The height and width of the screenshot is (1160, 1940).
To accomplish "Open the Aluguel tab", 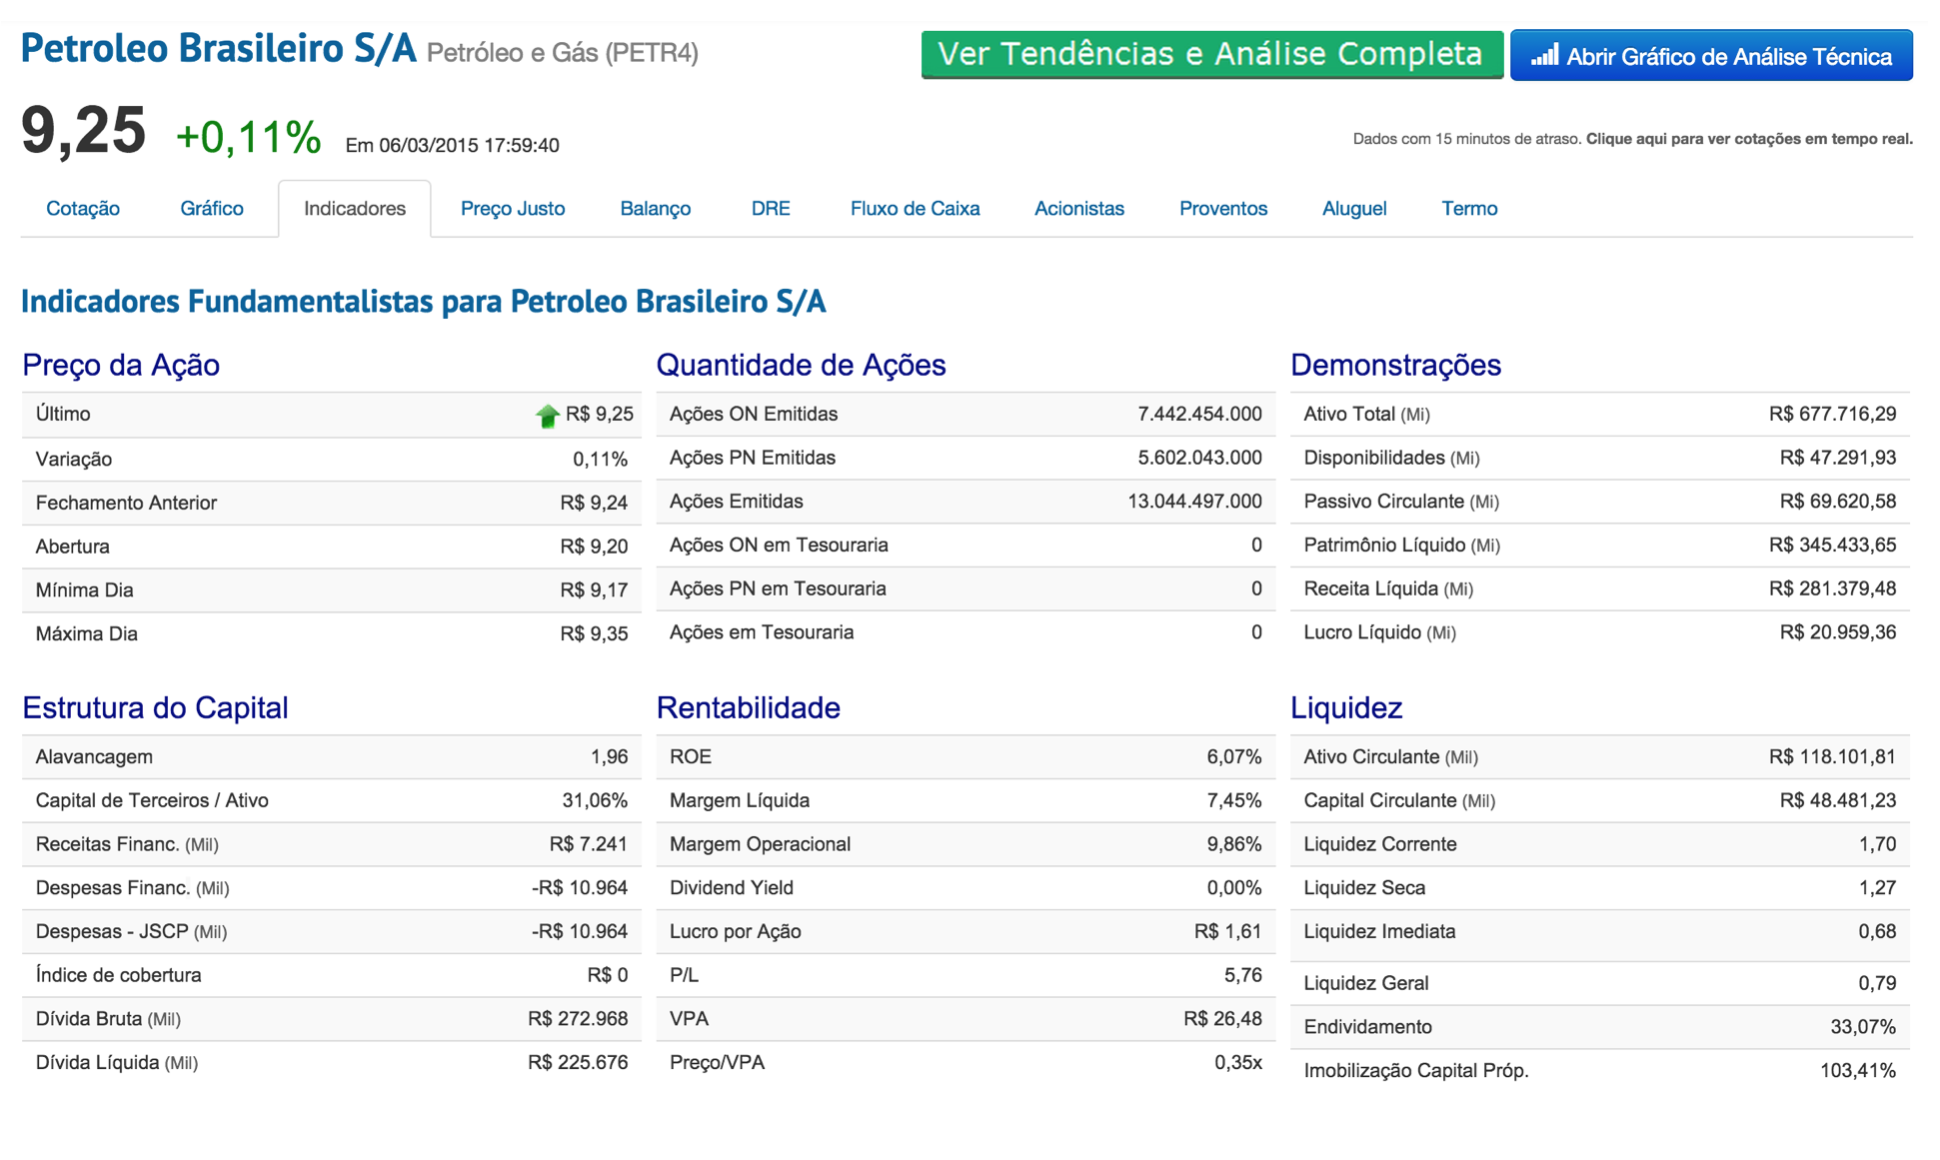I will click(x=1354, y=208).
